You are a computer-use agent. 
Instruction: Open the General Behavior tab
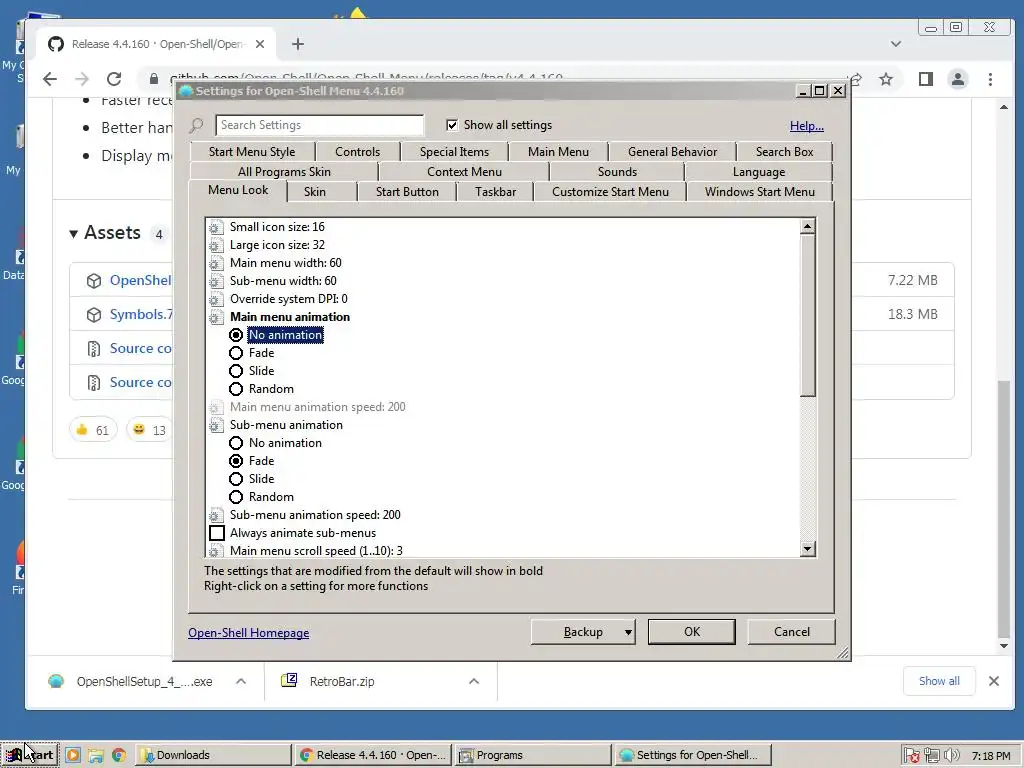click(x=673, y=152)
